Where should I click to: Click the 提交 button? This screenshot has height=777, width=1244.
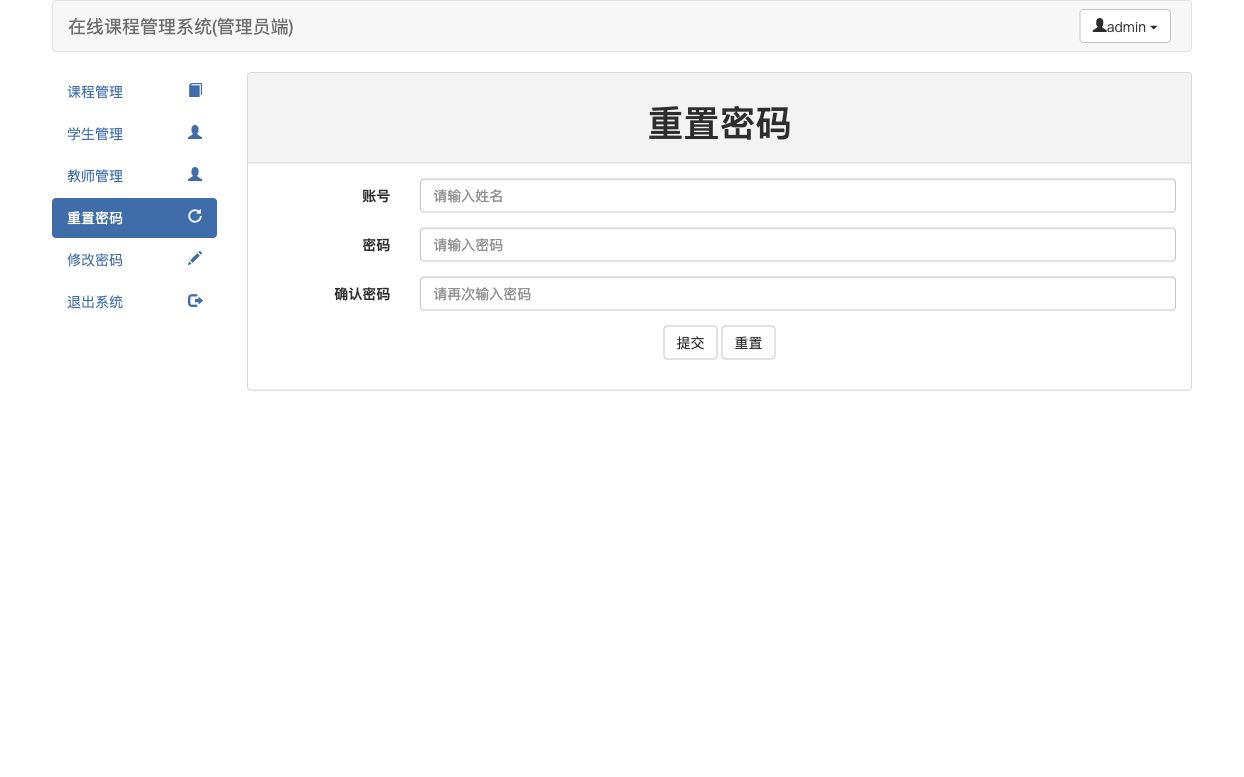[690, 343]
